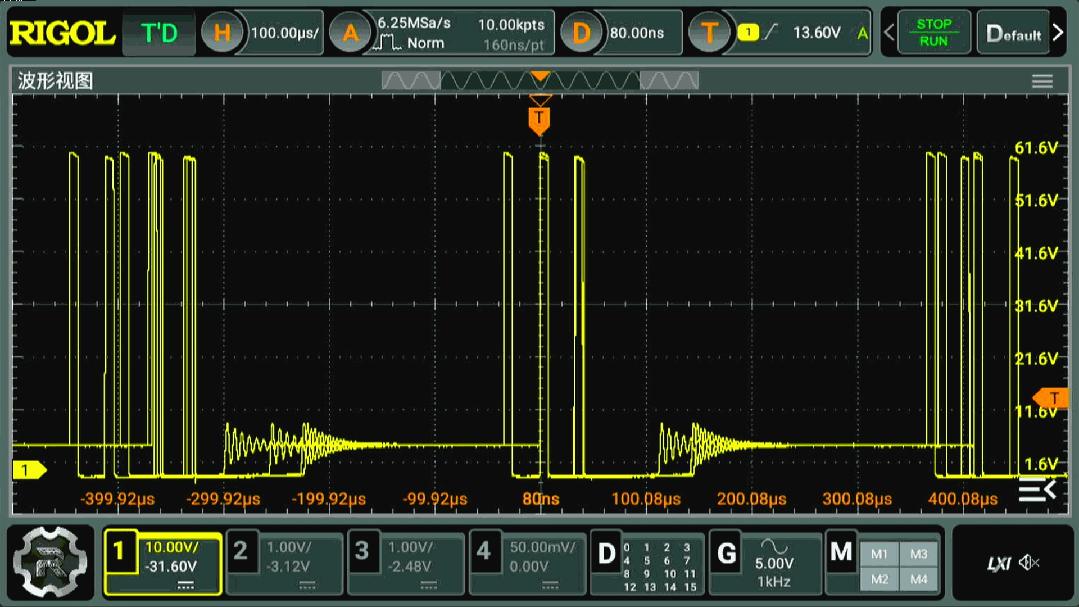Click the right arrow next to Default
The image size is (1079, 607).
coord(1059,33)
